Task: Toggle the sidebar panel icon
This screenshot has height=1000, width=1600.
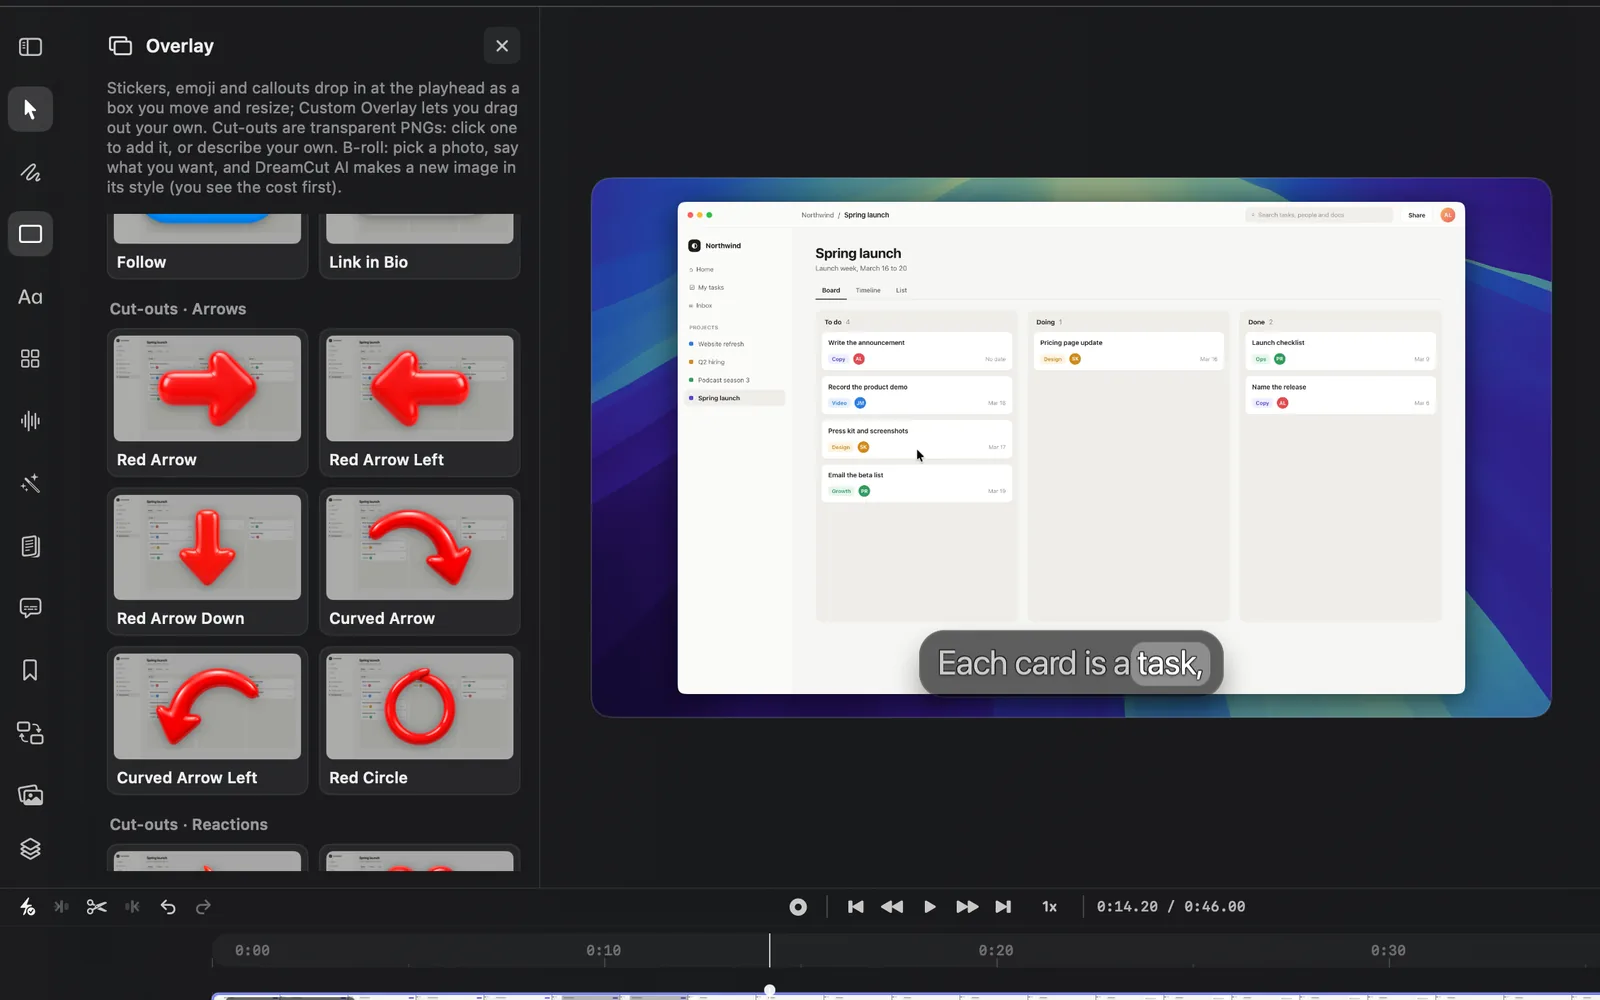Action: tap(30, 47)
